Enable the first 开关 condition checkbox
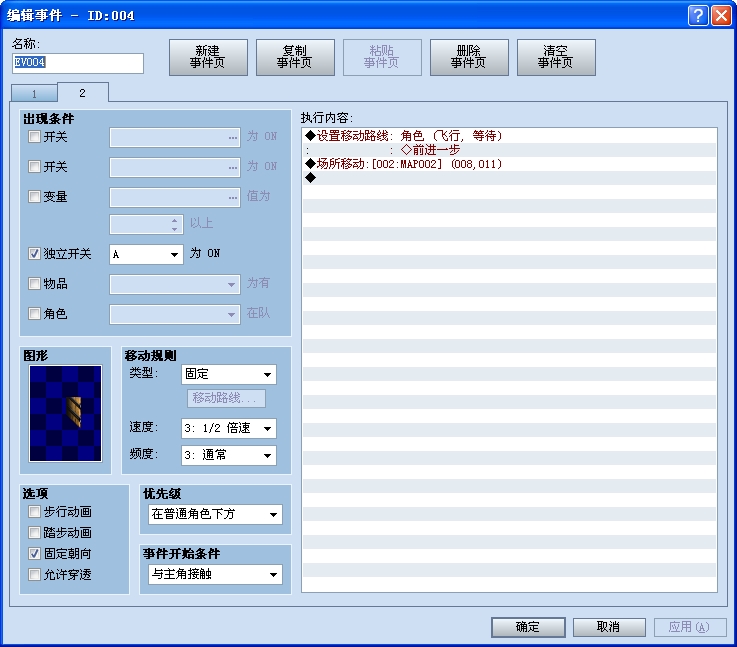This screenshot has height=647, width=737. [x=35, y=137]
